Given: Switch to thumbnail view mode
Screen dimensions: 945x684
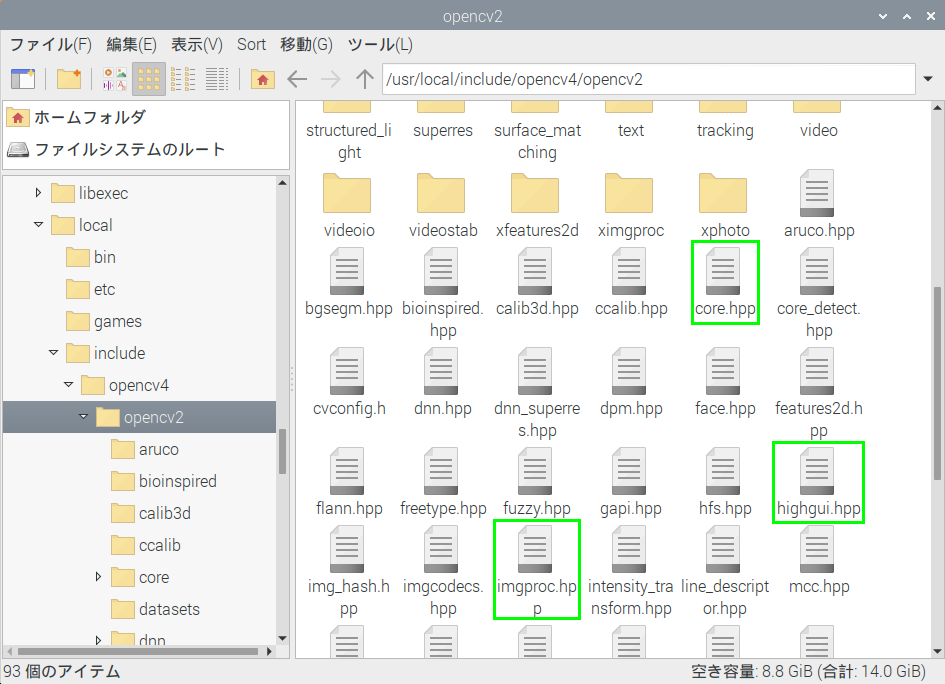Looking at the screenshot, I should tap(115, 79).
